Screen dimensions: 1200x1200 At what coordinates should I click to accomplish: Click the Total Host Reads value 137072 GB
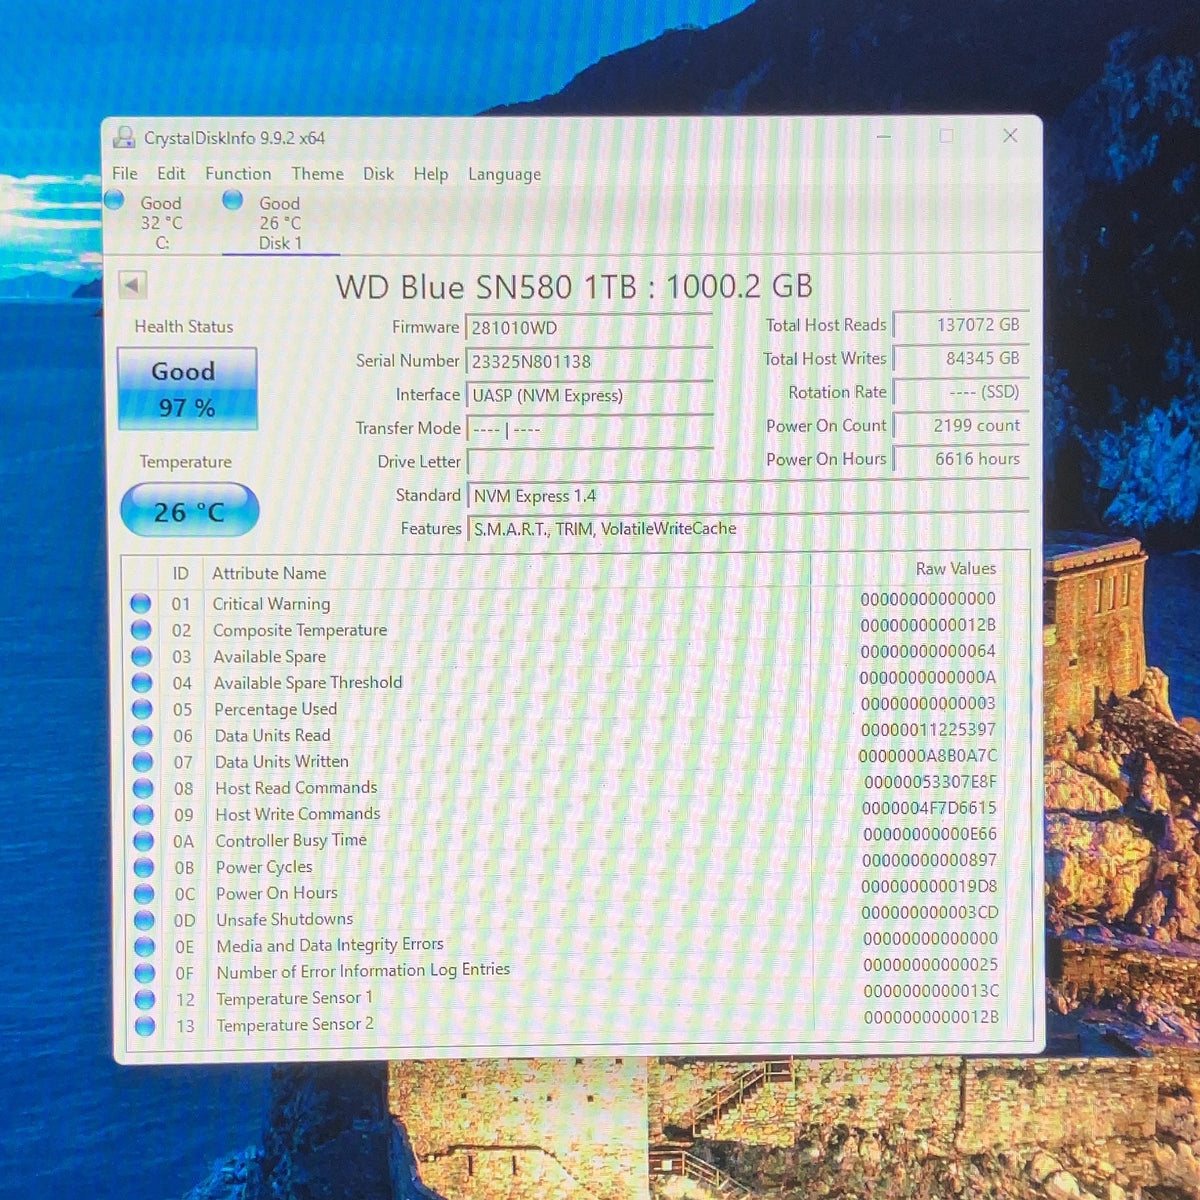tap(960, 324)
